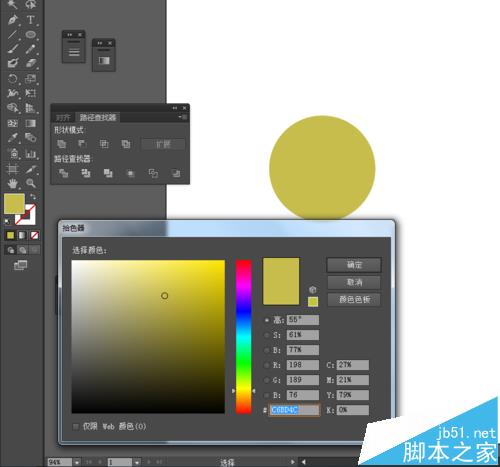Select the Eraser tool
The image size is (500, 467).
31,63
